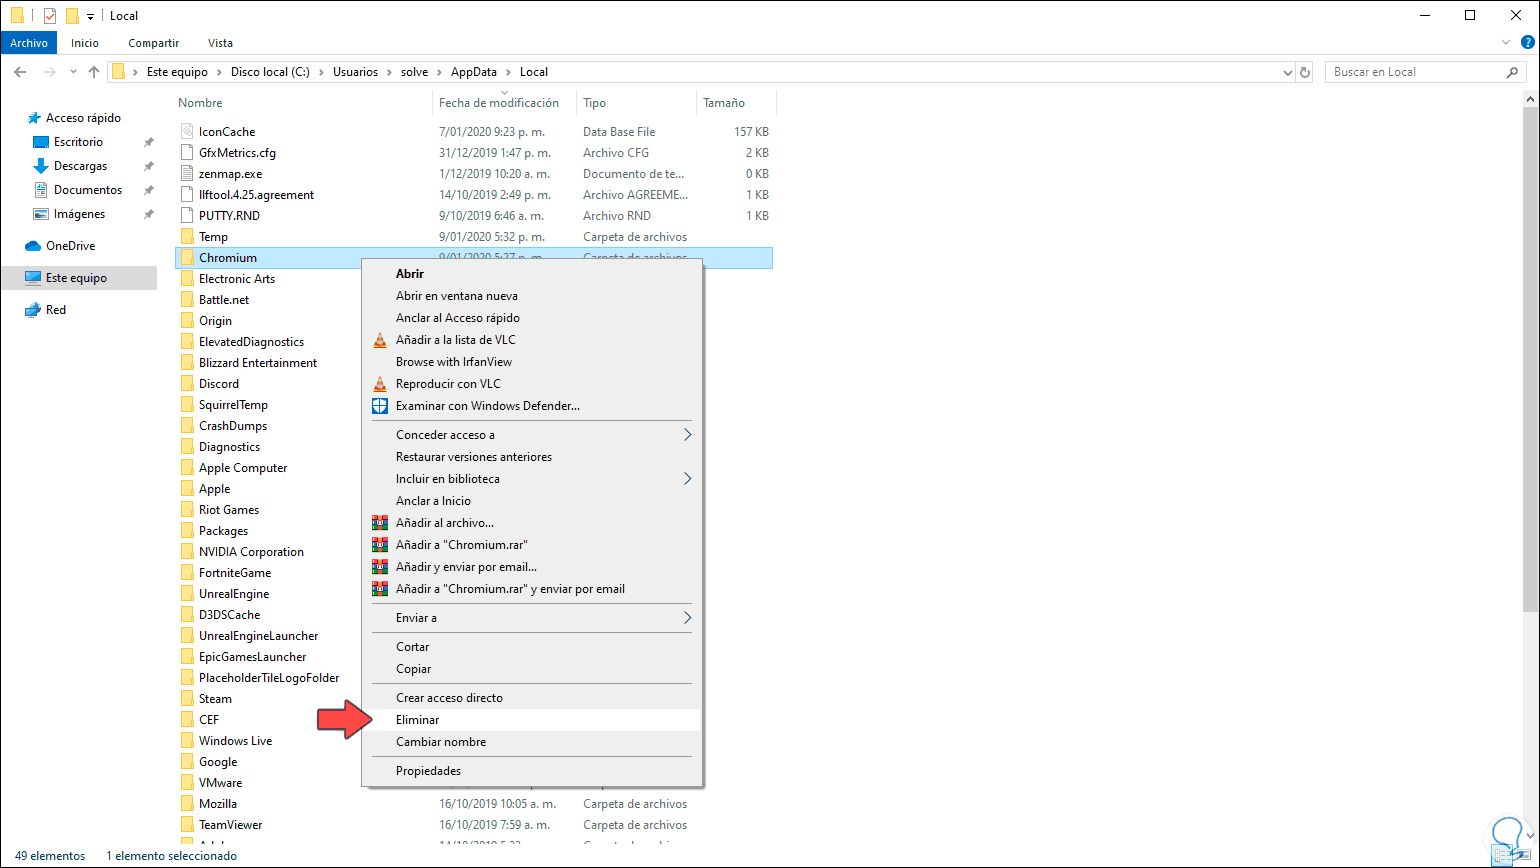The image size is (1540, 868).
Task: Click the Mozilla folder icon
Action: [187, 804]
